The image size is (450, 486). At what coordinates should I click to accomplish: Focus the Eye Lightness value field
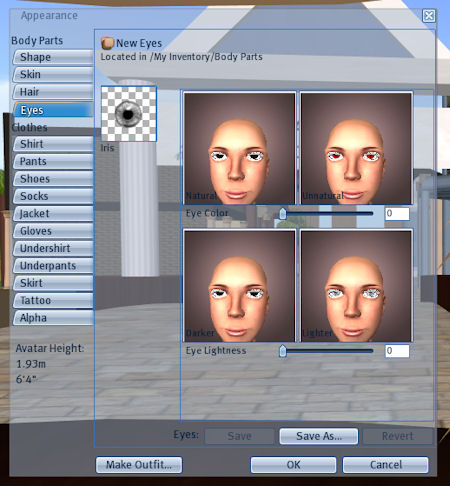click(x=397, y=351)
